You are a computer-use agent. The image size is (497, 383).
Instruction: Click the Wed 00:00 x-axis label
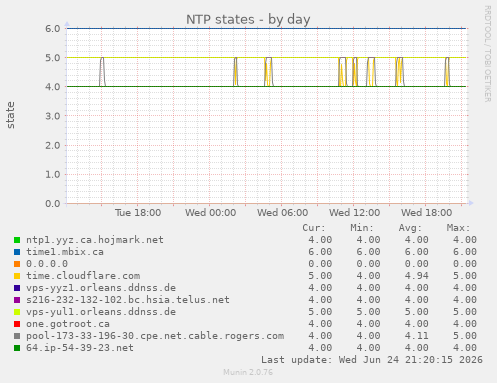click(x=211, y=213)
